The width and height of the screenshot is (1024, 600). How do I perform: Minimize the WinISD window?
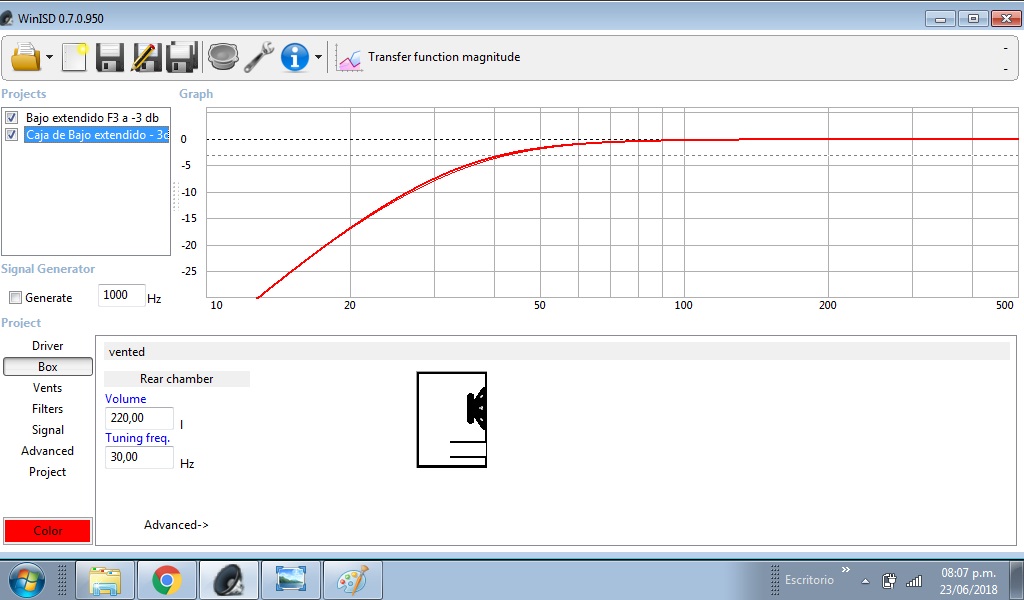(x=940, y=19)
